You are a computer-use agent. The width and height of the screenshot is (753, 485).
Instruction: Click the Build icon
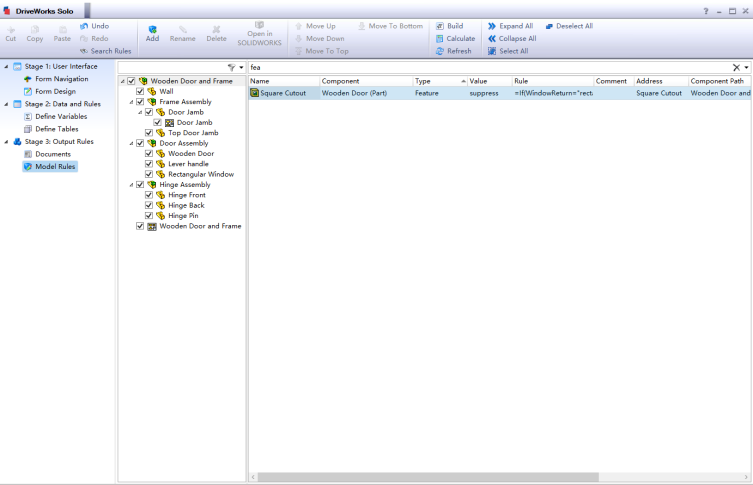tap(449, 26)
